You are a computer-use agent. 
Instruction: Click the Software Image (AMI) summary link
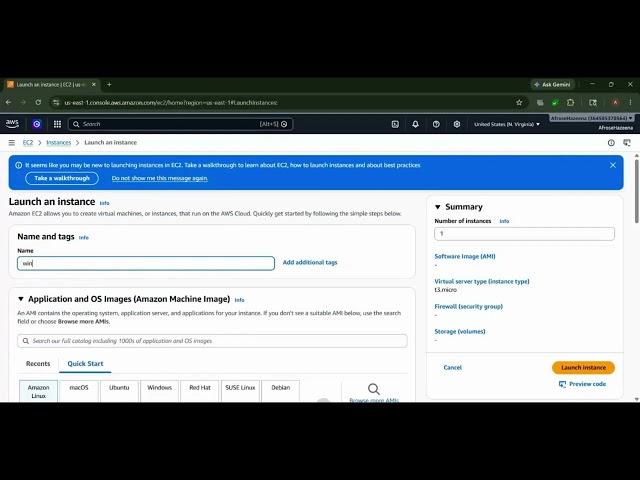(x=465, y=256)
